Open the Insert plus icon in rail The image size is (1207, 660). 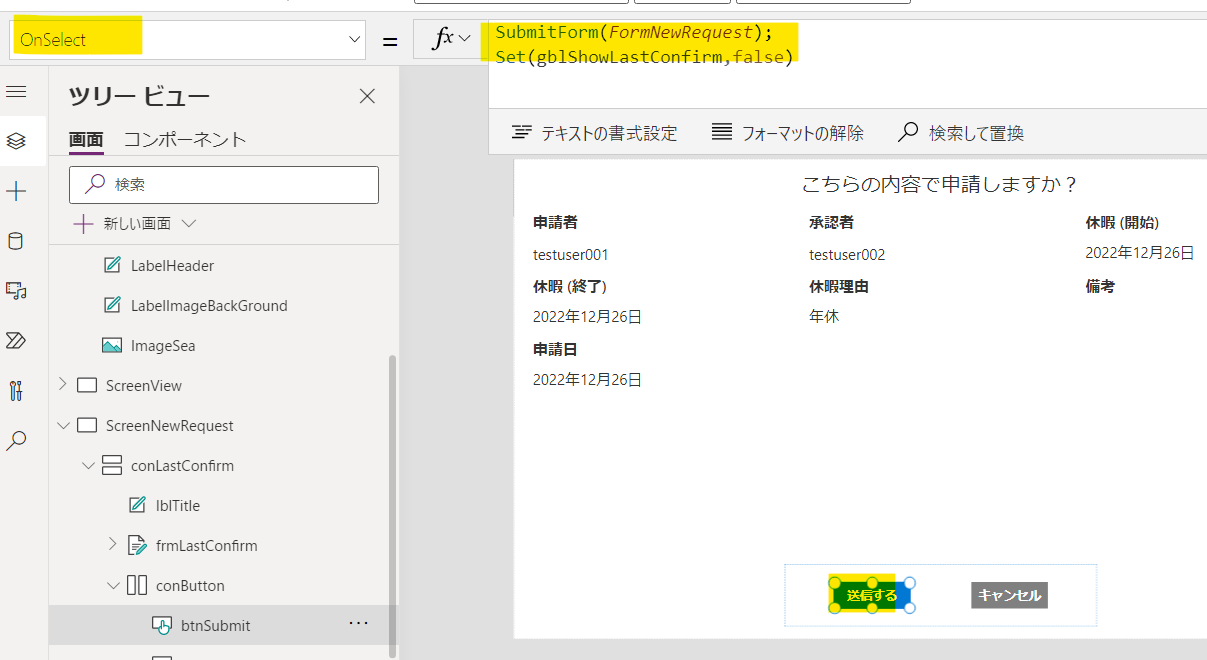pos(16,192)
